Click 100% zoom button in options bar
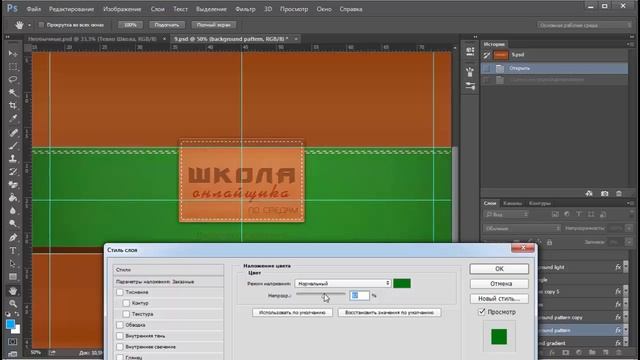640x360 pixels. coord(130,25)
